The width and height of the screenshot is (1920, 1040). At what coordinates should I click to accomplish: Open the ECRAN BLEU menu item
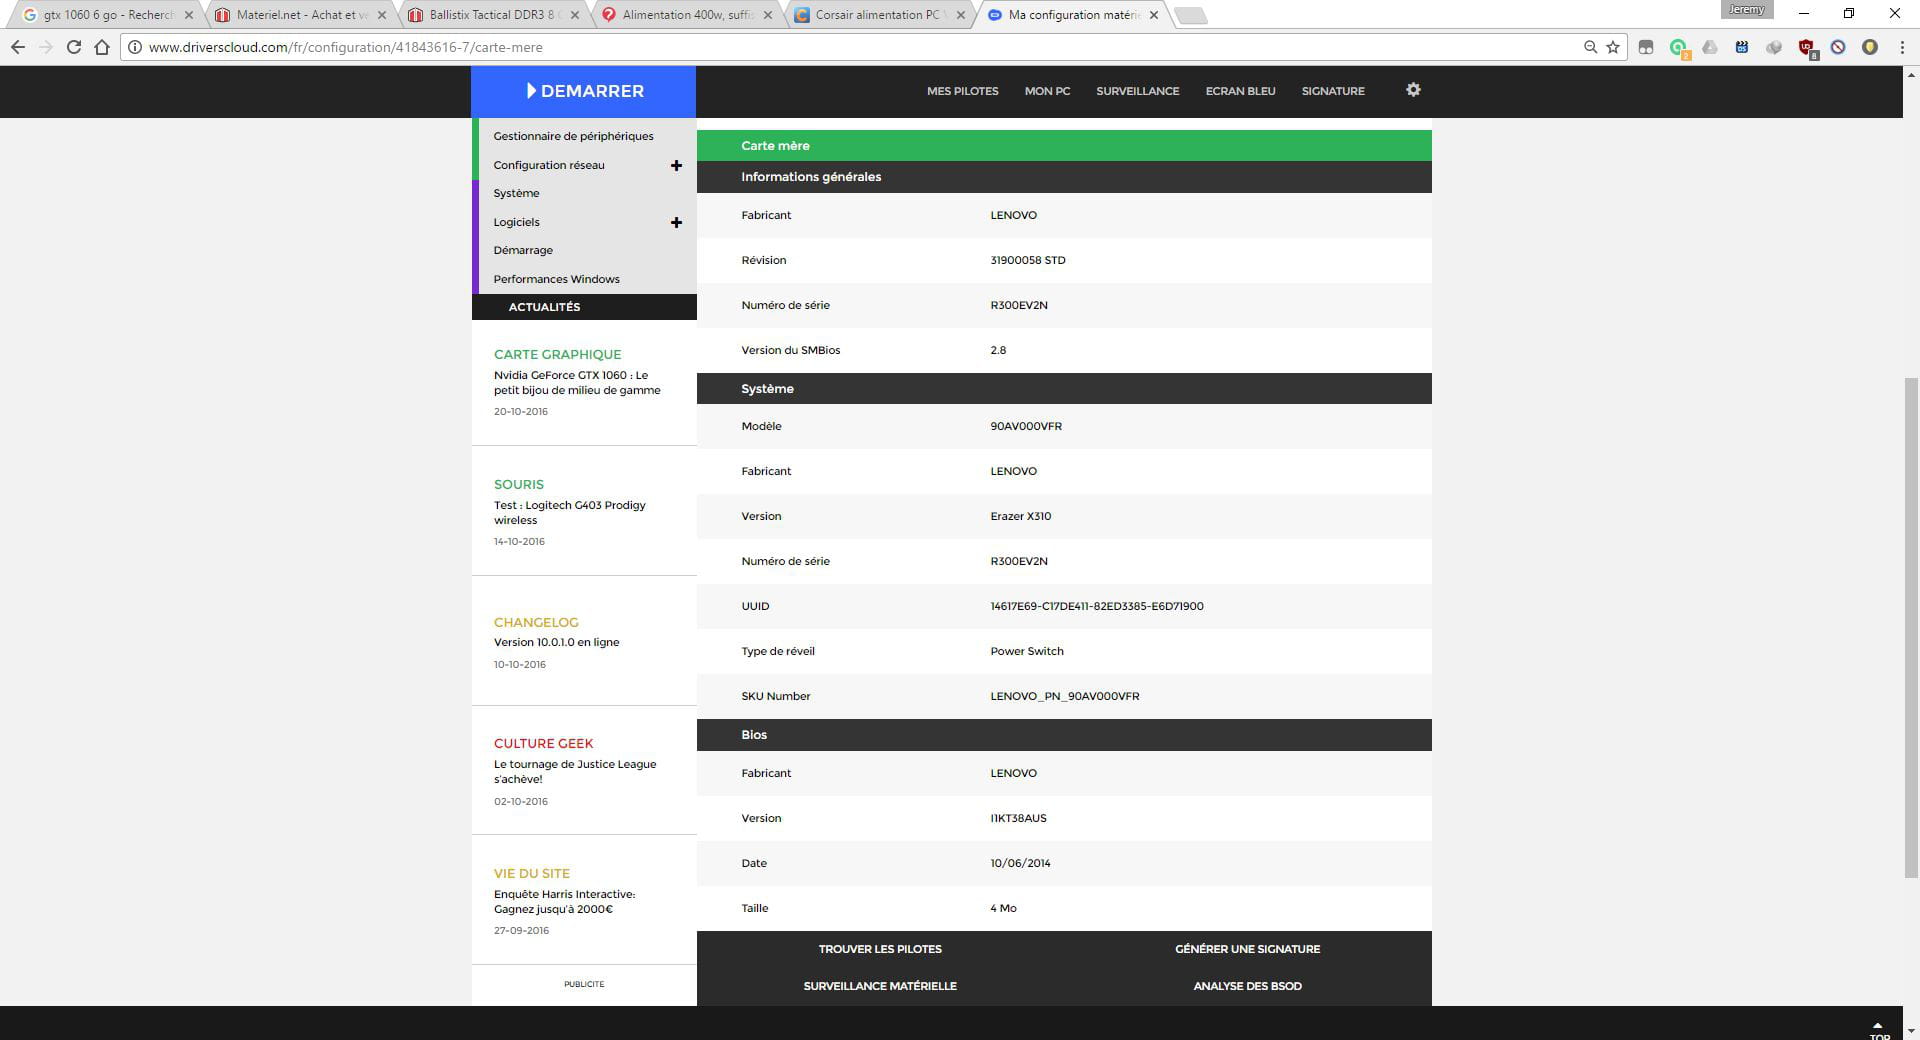point(1240,91)
